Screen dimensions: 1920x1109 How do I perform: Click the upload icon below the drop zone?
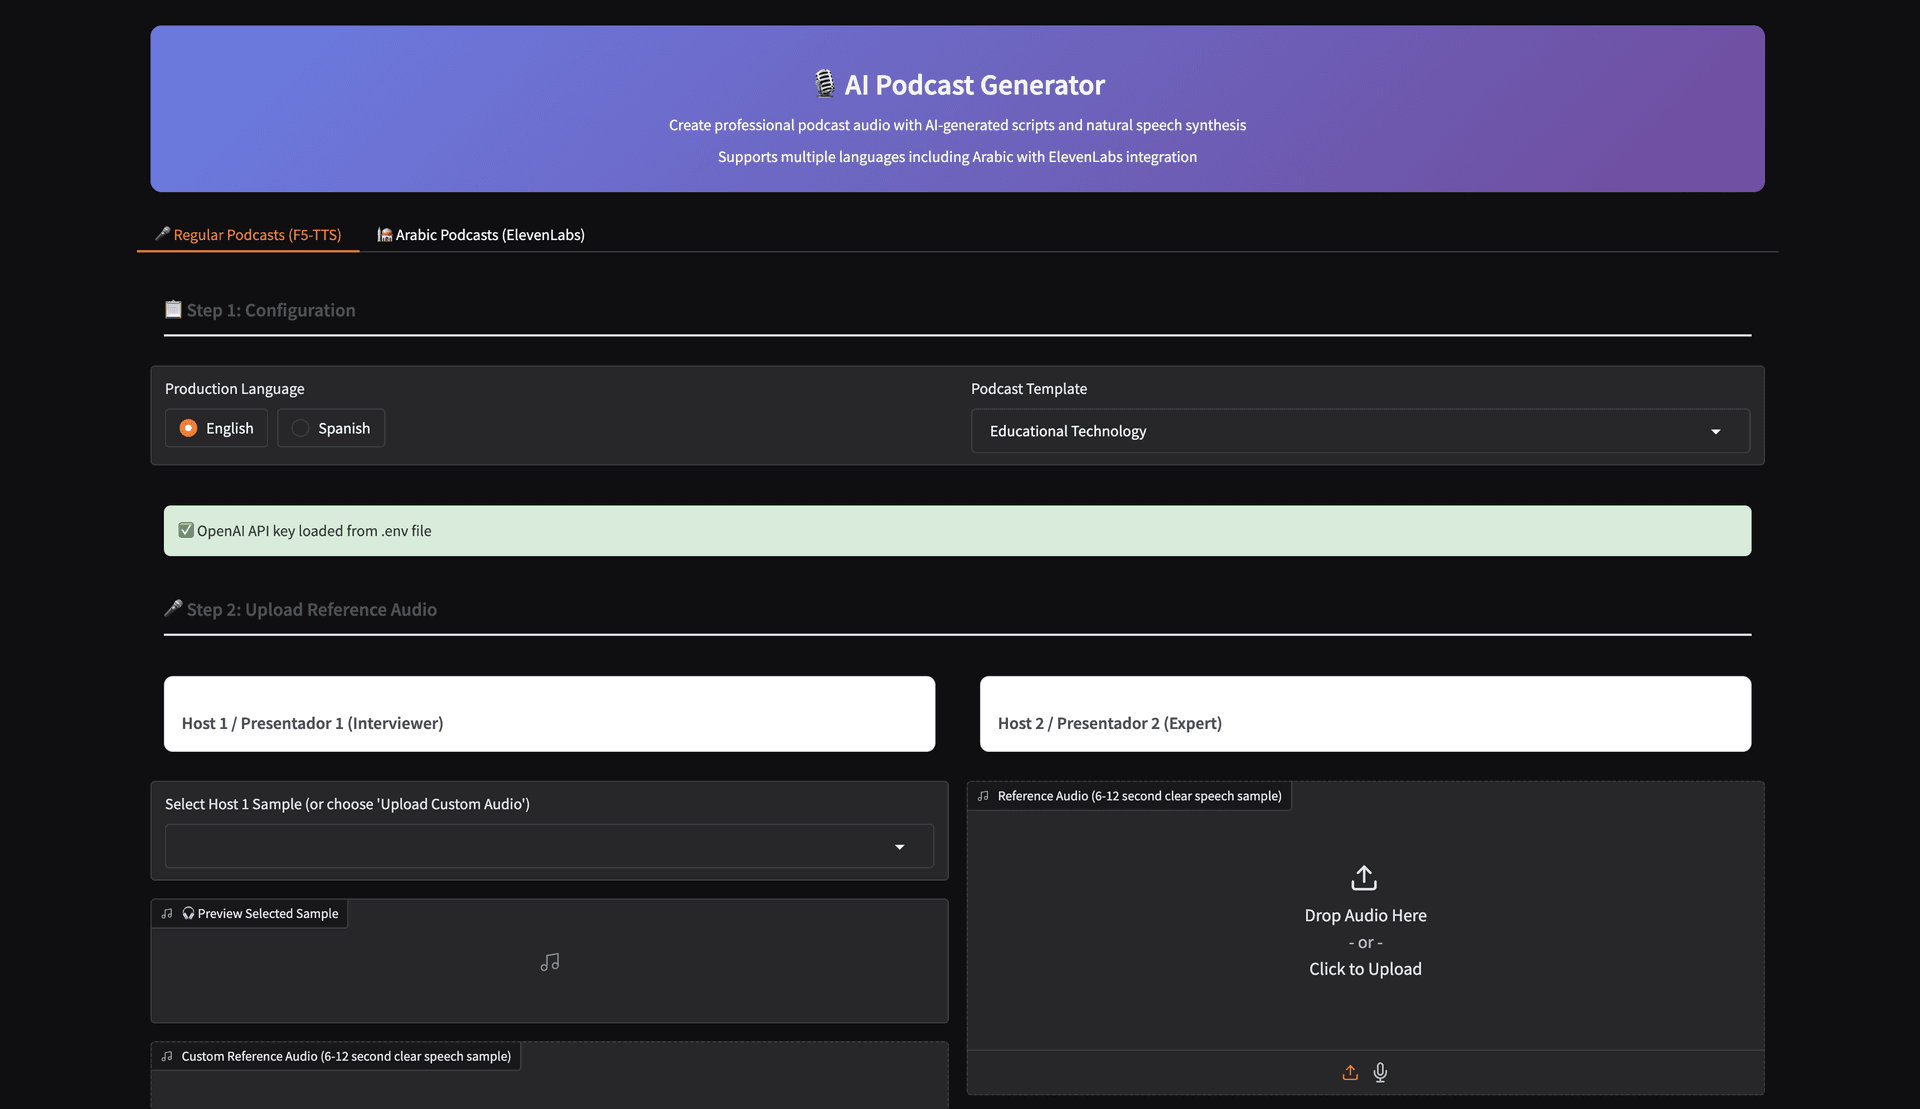(1349, 1072)
